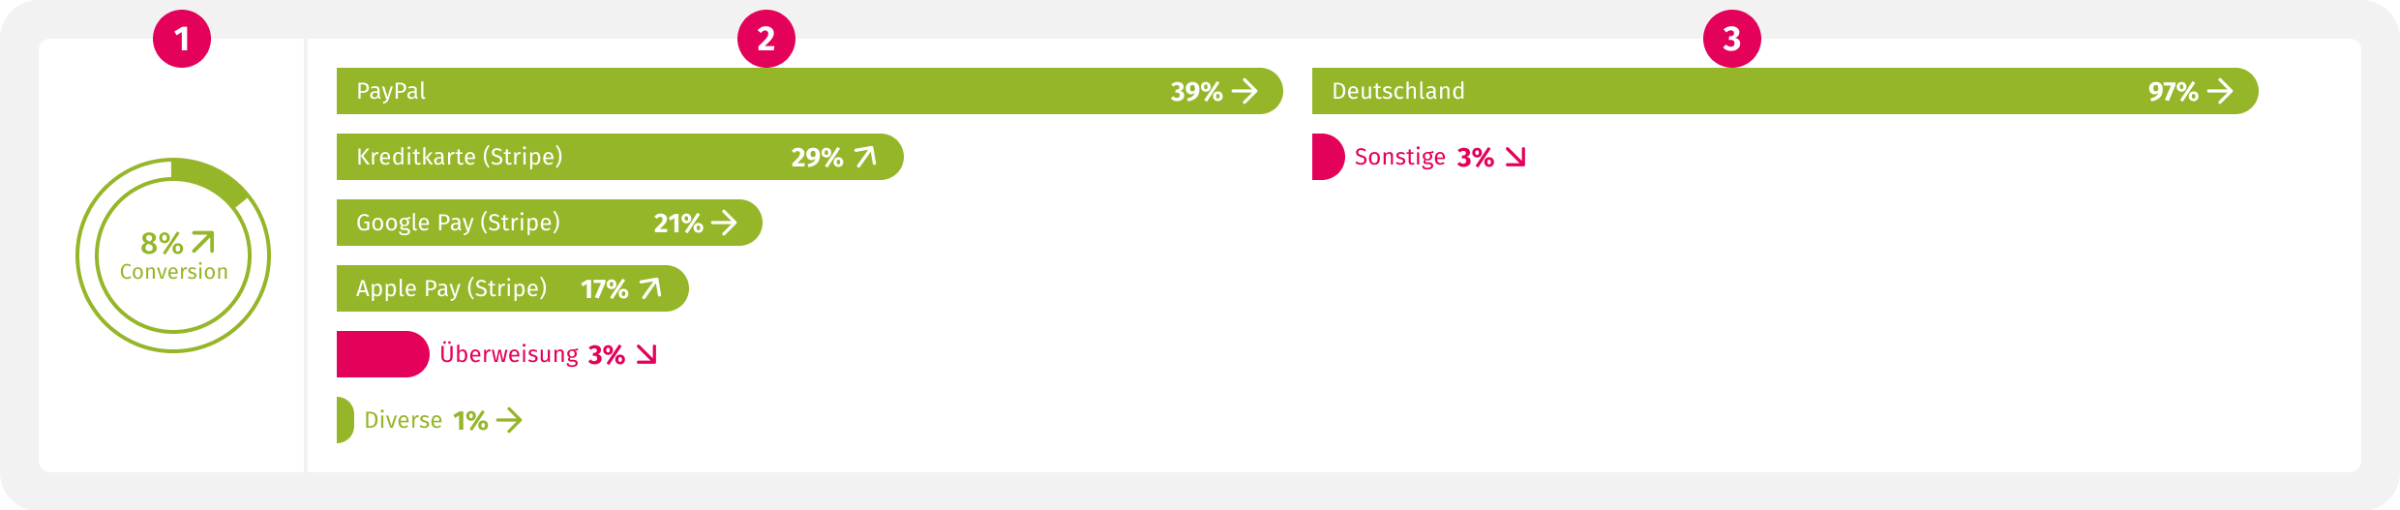
Task: Click the Deutschland country bar label
Action: click(1398, 91)
